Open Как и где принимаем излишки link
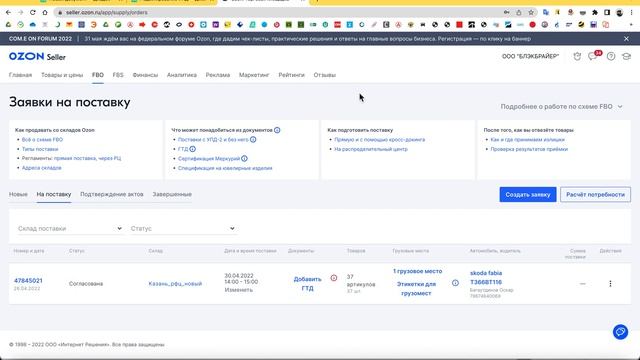The image size is (640, 360). click(x=527, y=140)
